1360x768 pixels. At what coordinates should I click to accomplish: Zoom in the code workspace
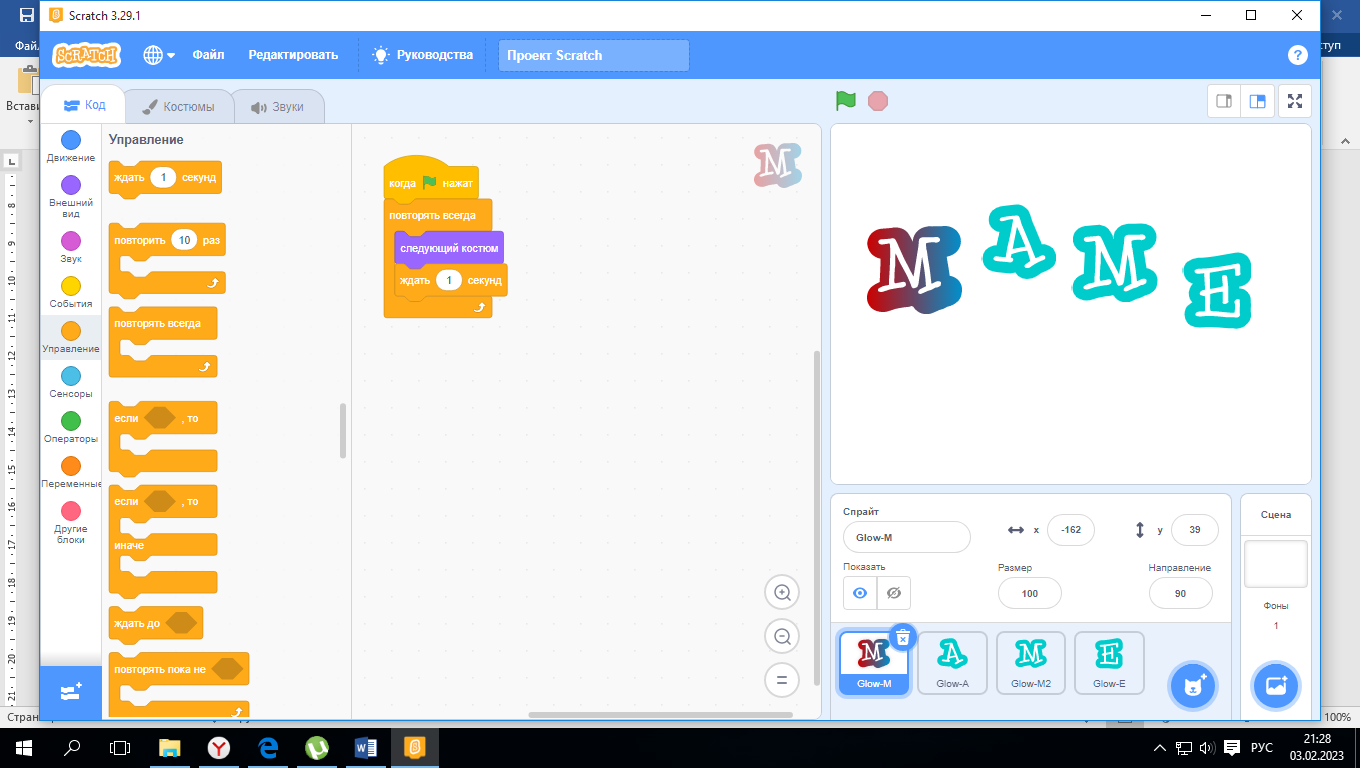(x=782, y=592)
